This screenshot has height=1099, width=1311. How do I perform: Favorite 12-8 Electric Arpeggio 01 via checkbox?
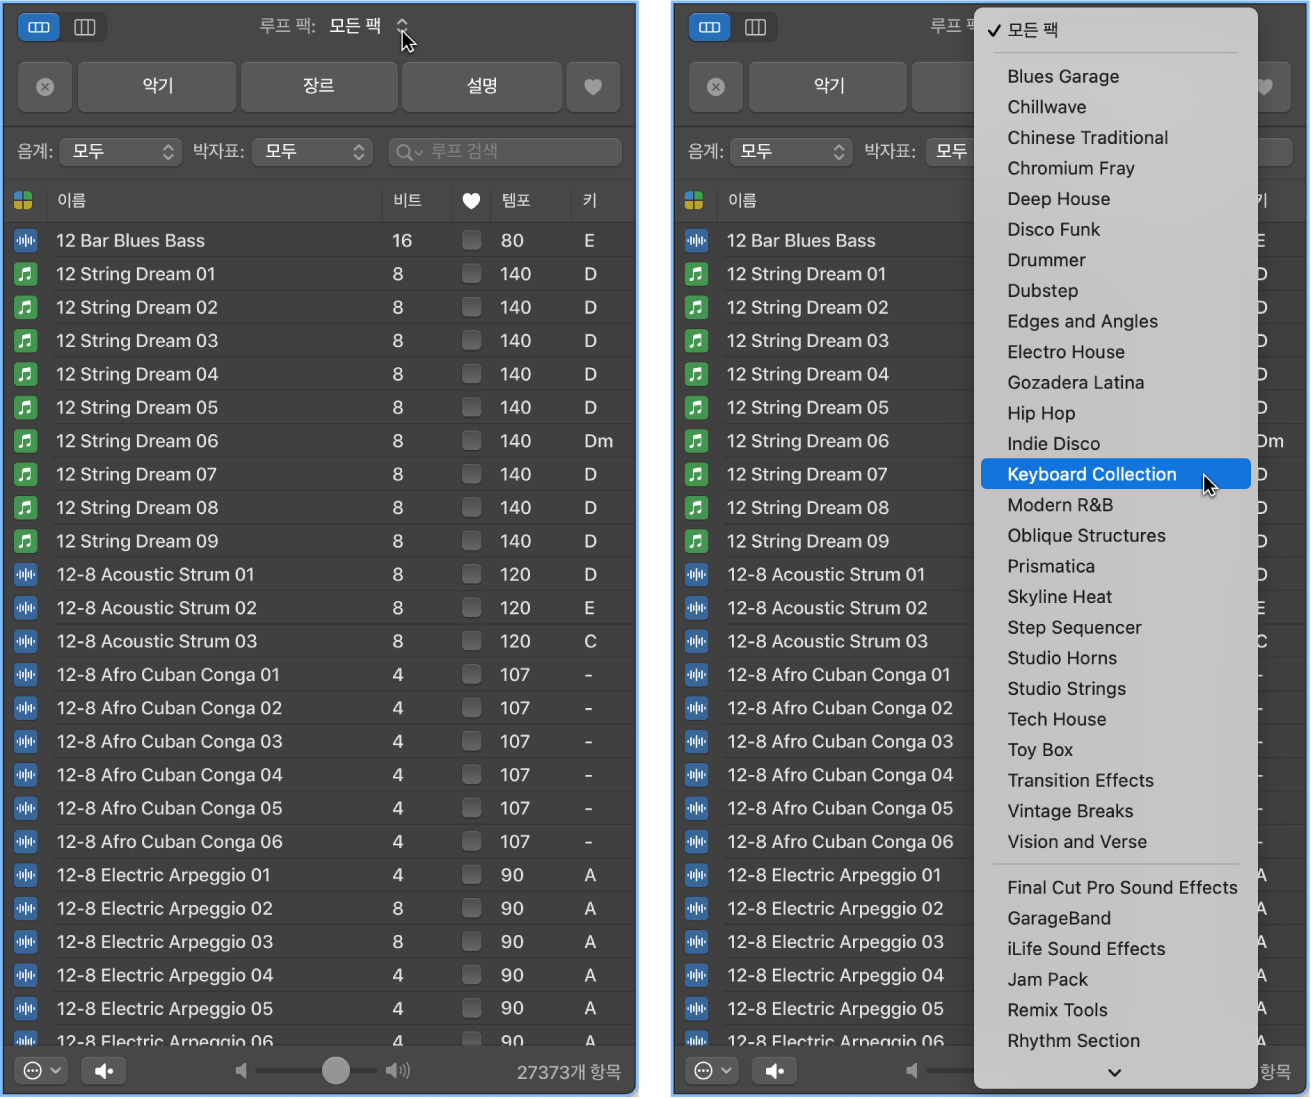pyautogui.click(x=471, y=875)
